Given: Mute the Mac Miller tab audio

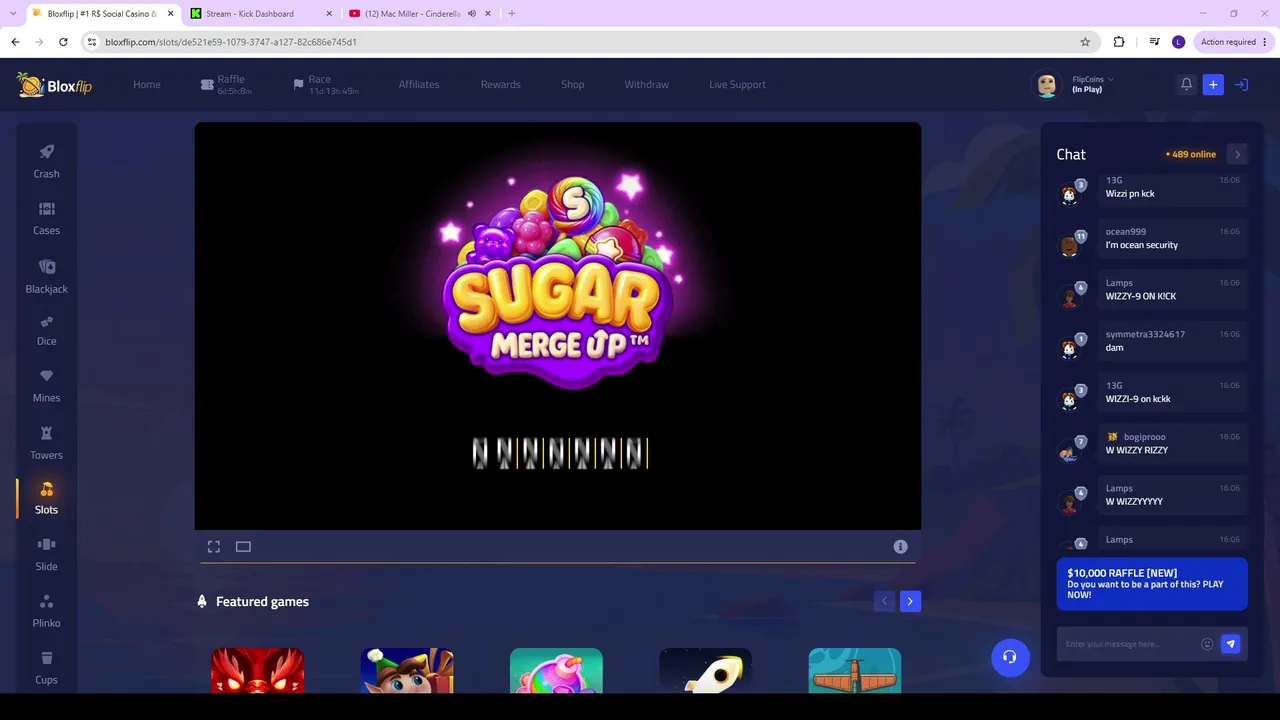Looking at the screenshot, I should (x=471, y=14).
